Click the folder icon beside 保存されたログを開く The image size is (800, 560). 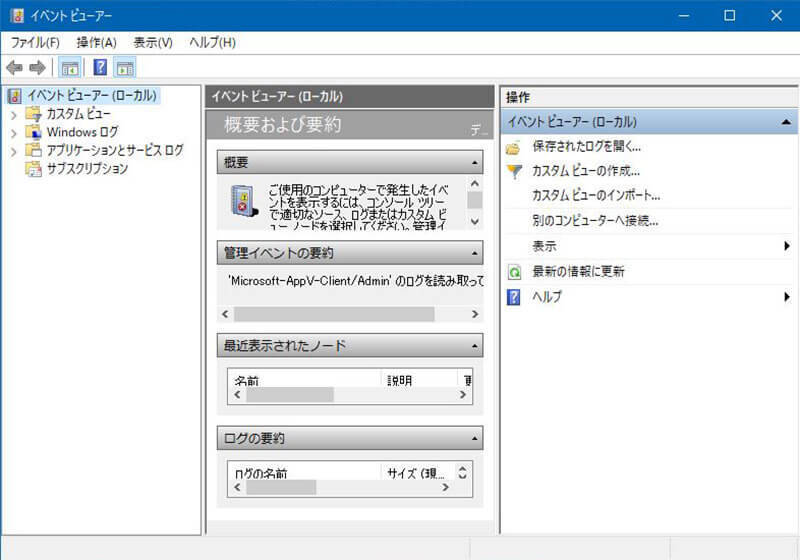click(x=514, y=147)
